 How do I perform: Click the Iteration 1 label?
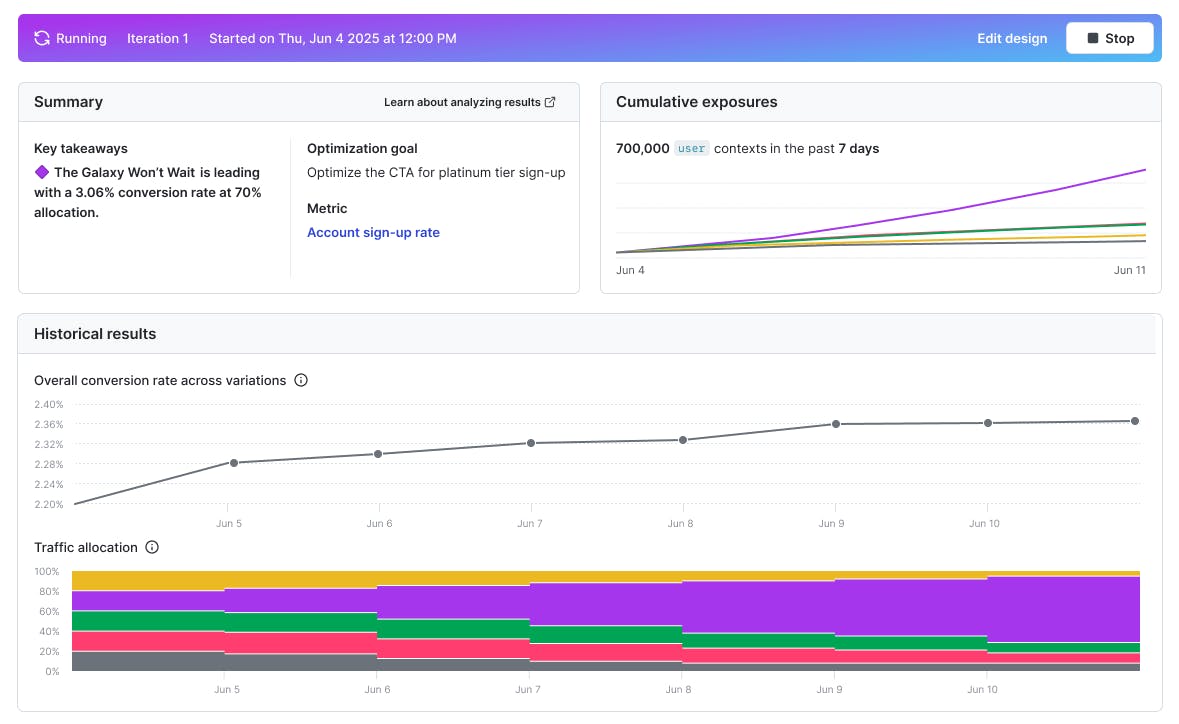(158, 38)
